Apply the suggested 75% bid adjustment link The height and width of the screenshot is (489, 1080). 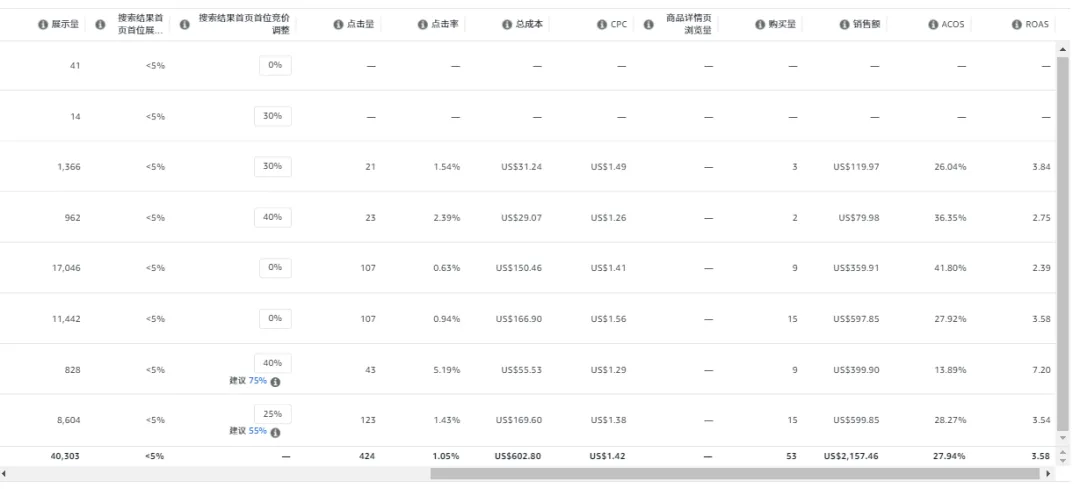pos(257,381)
